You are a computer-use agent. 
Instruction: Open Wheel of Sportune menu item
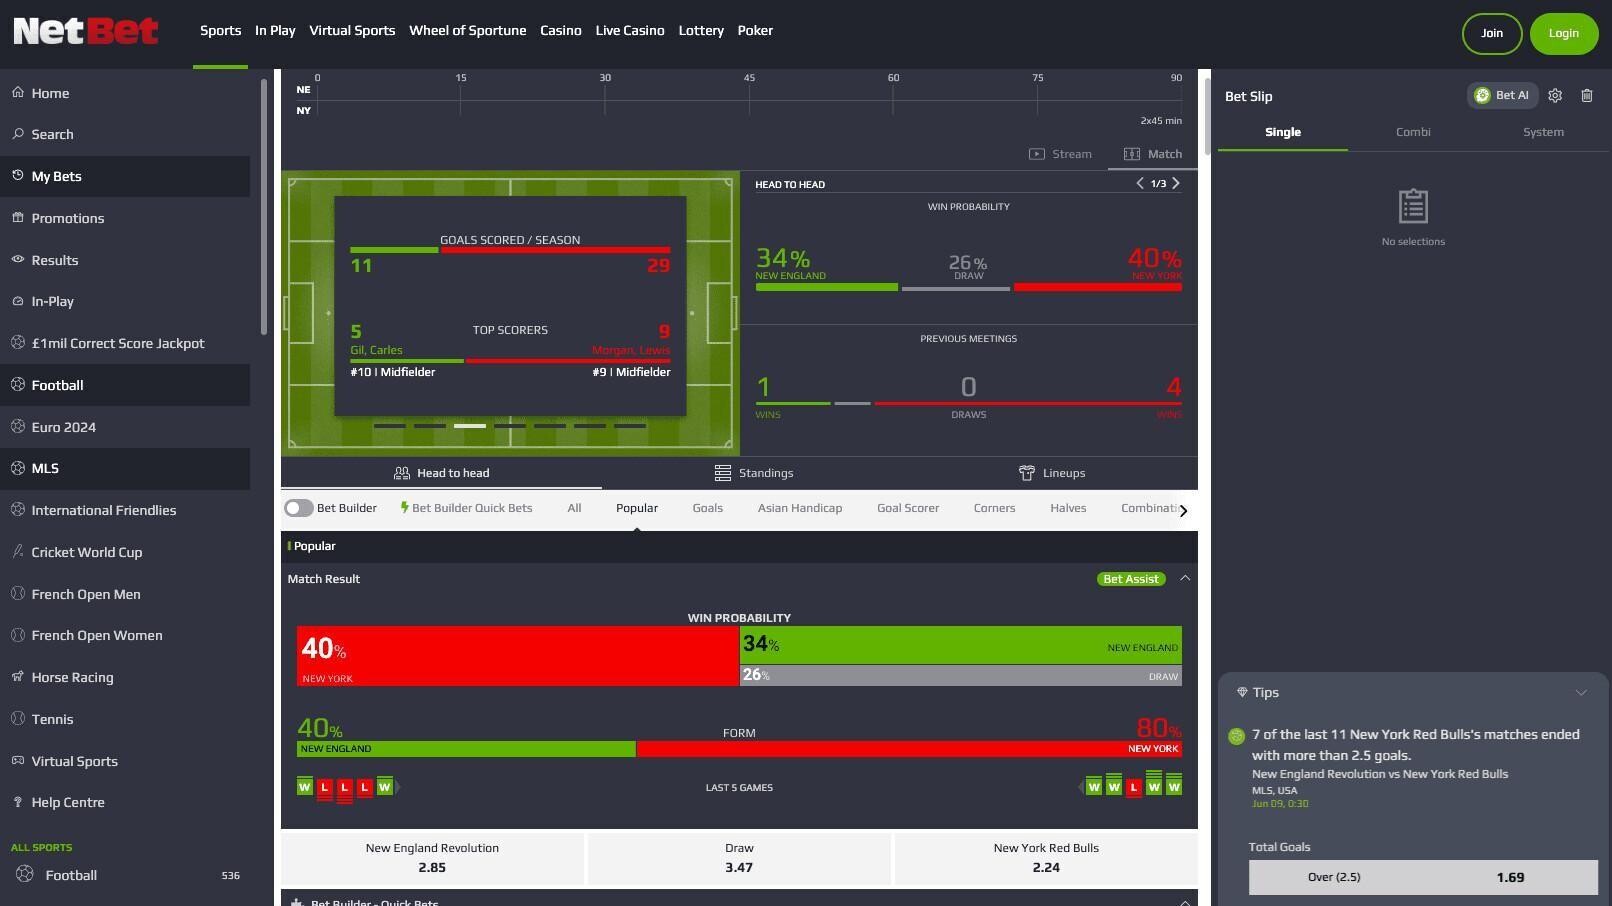click(467, 31)
